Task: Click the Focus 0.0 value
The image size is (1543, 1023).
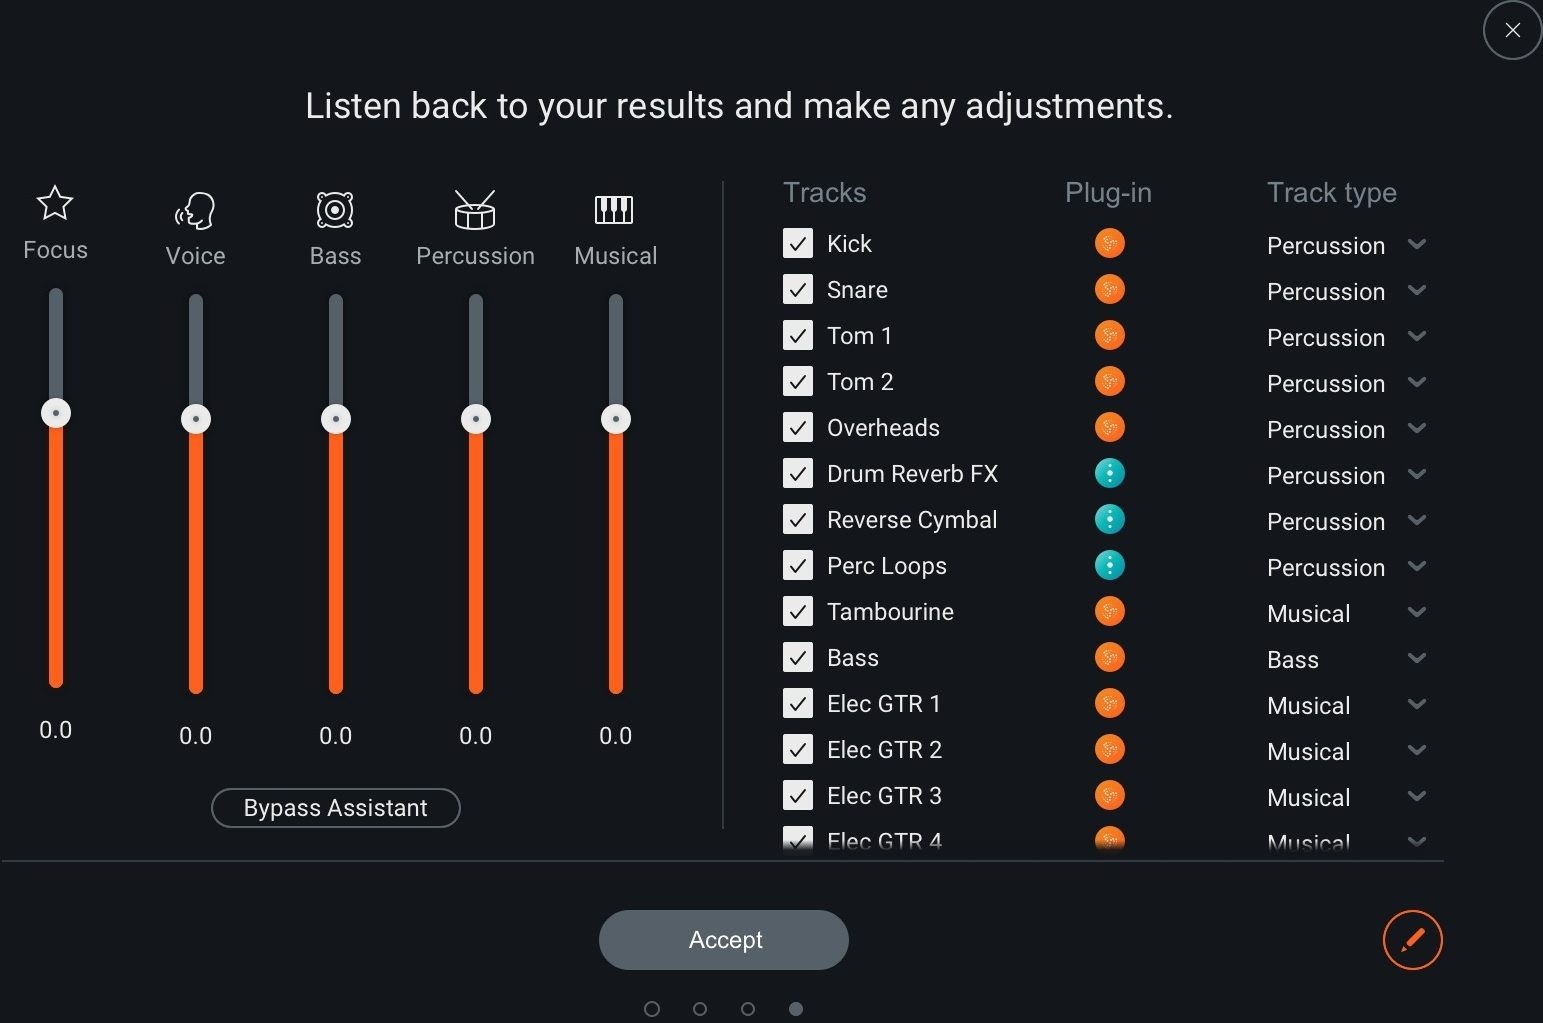Action: click(x=55, y=730)
